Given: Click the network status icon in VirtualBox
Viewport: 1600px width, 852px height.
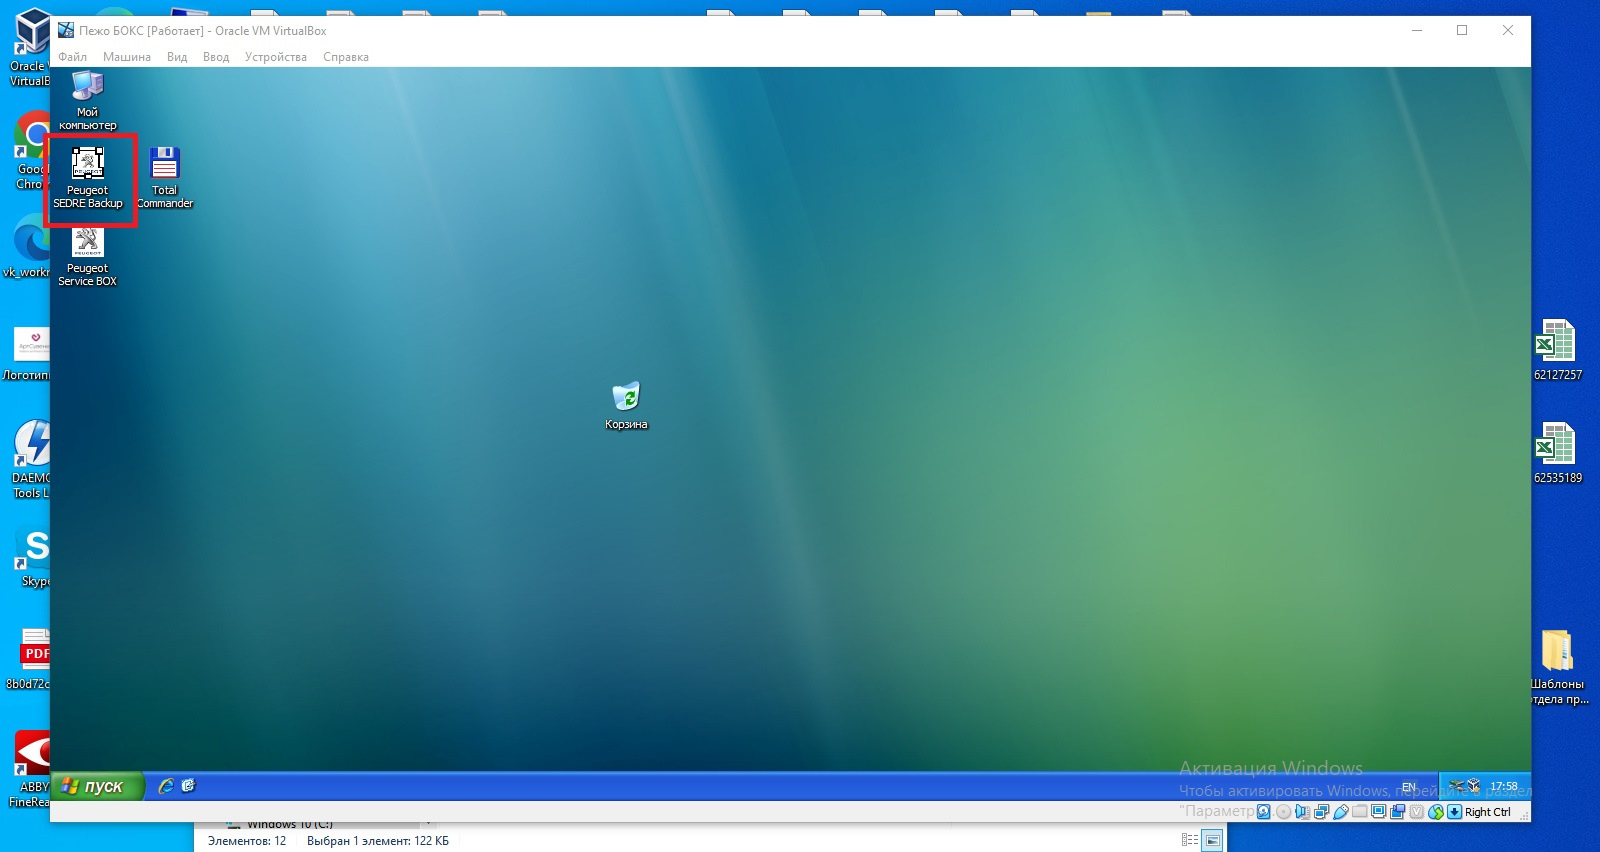Looking at the screenshot, I should 1321,812.
